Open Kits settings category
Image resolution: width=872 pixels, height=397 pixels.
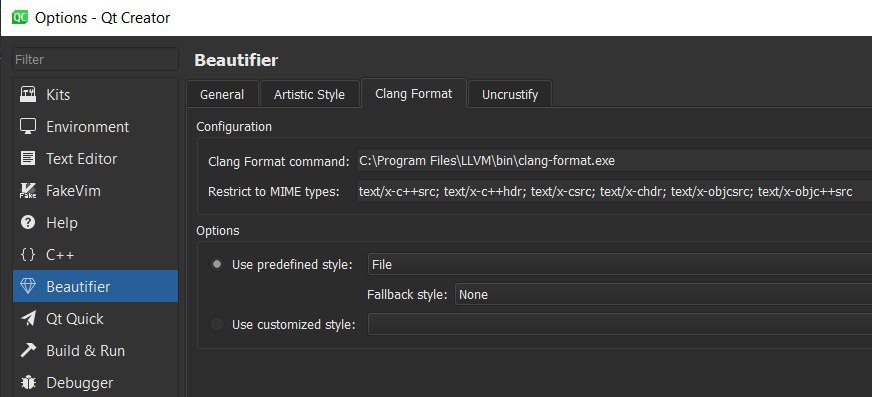coord(95,95)
